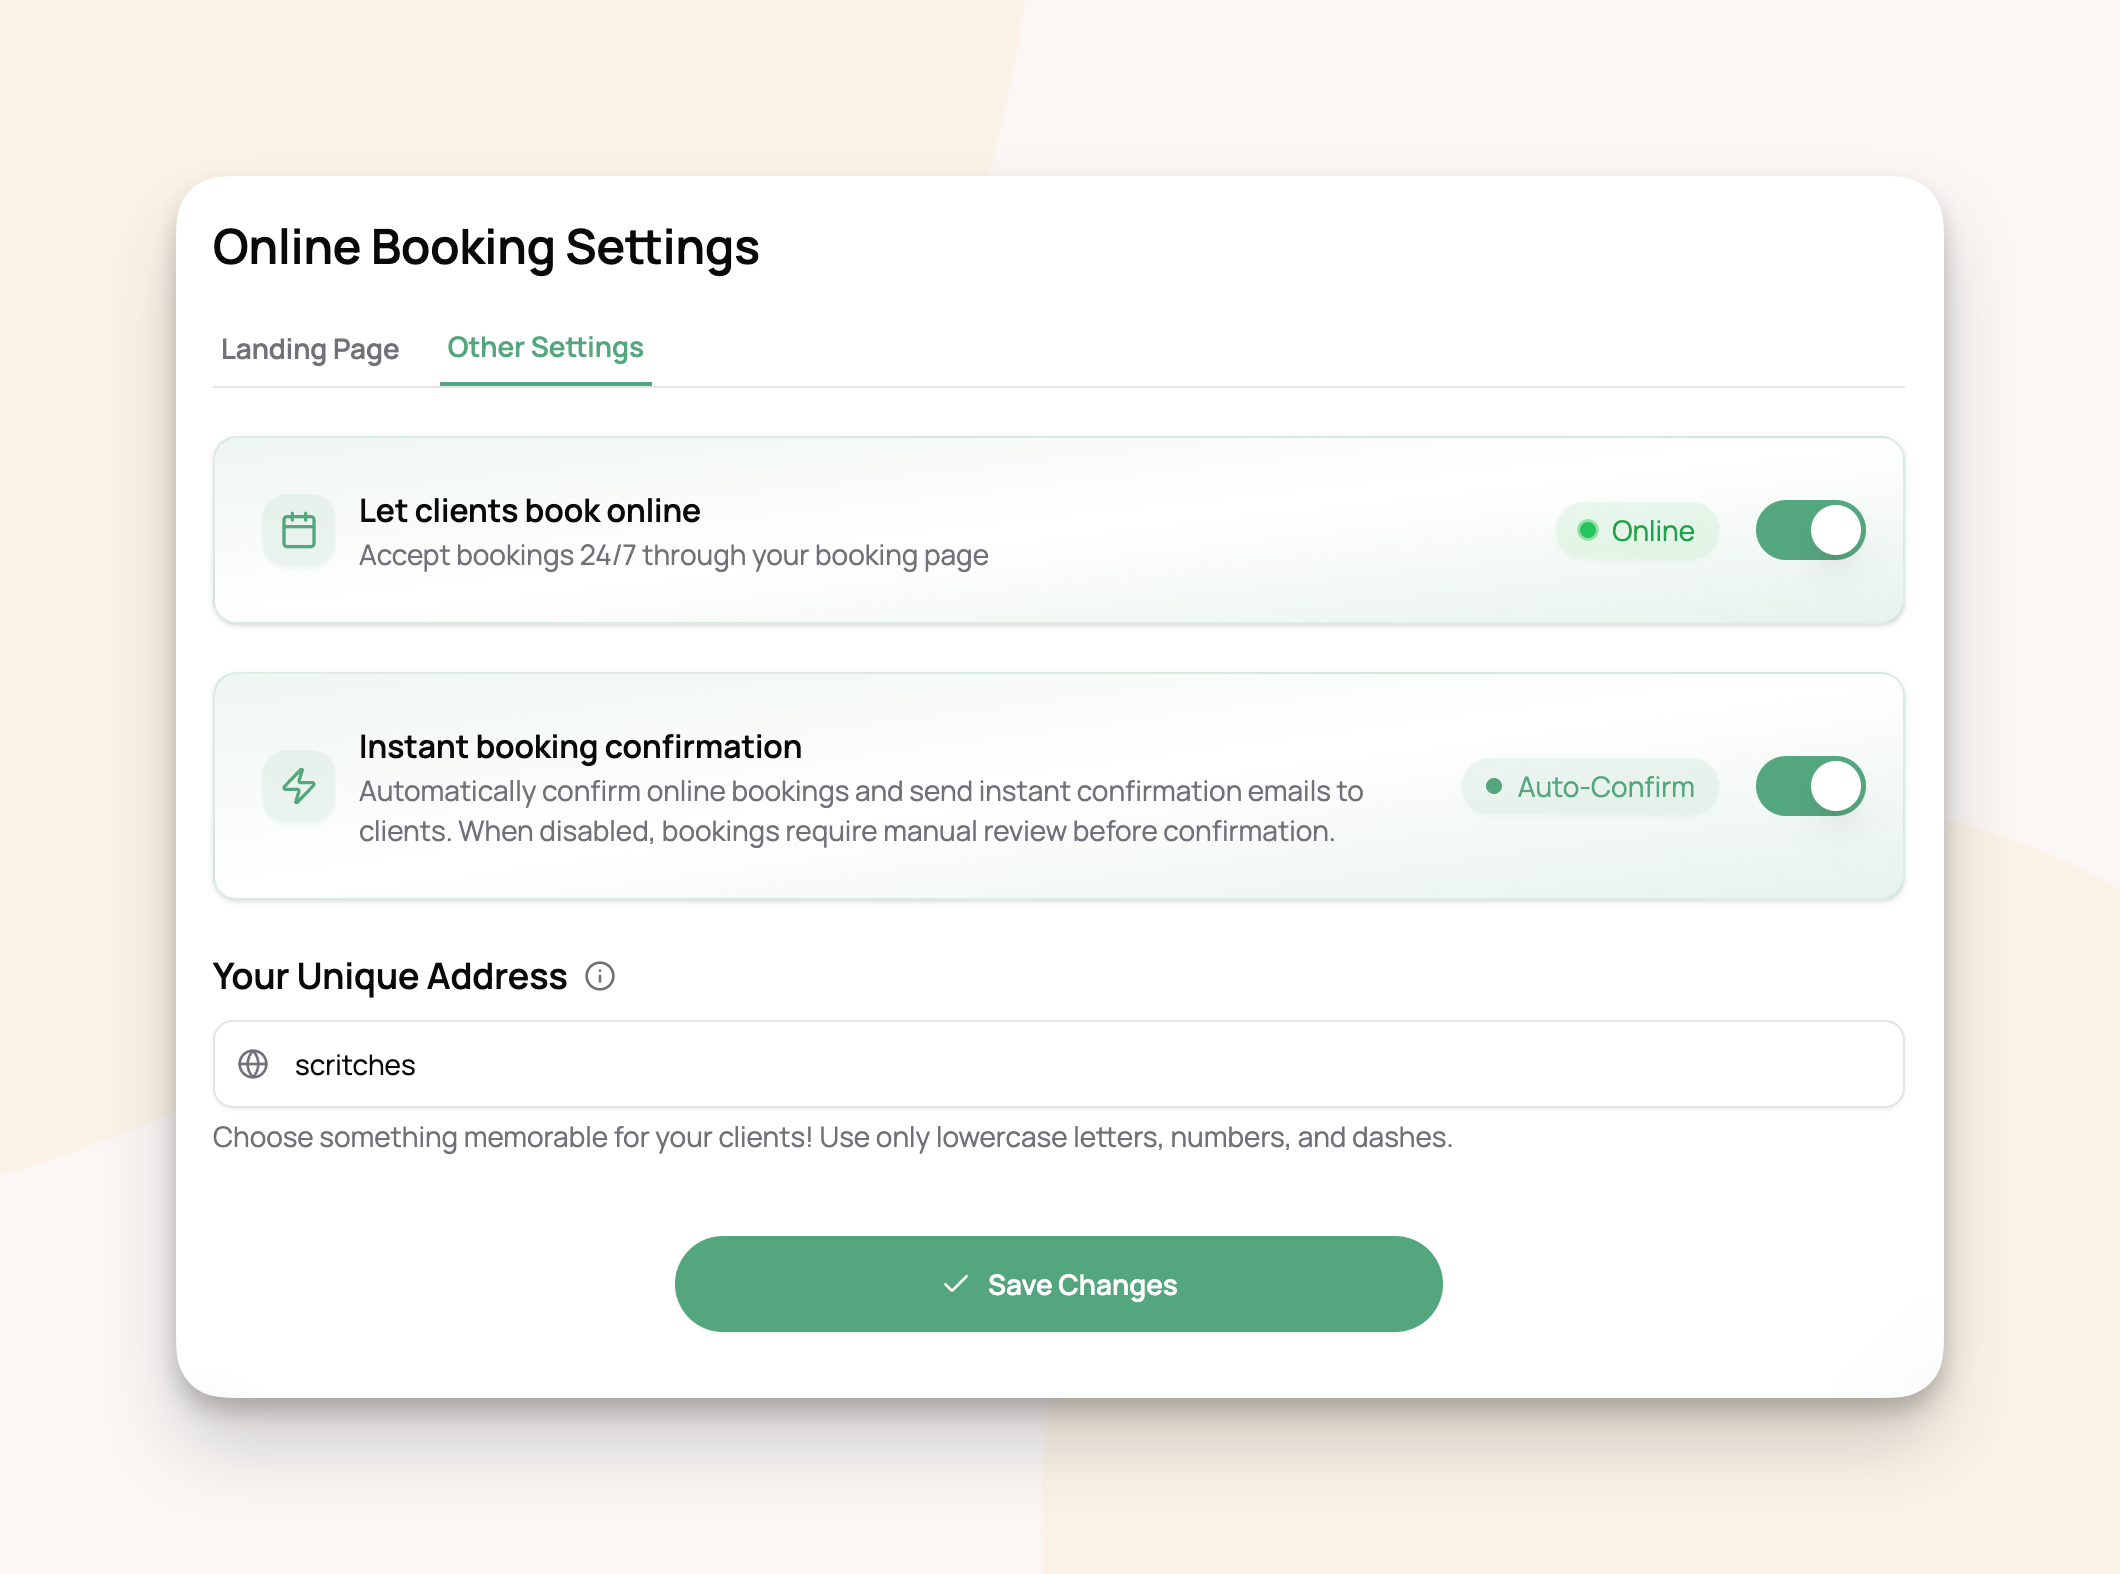Screen dimensions: 2120x1574
Task: Click description starting 'Automatically confirm online bookings'
Action: coord(861,811)
